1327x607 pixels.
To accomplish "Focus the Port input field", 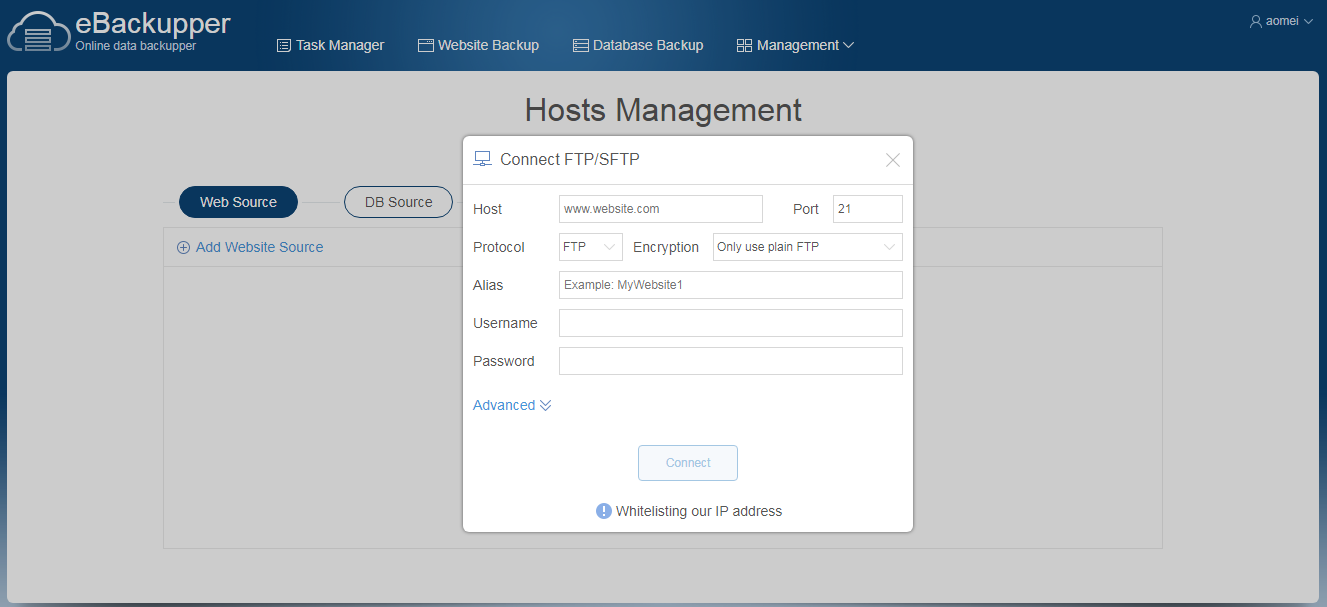I will [868, 209].
